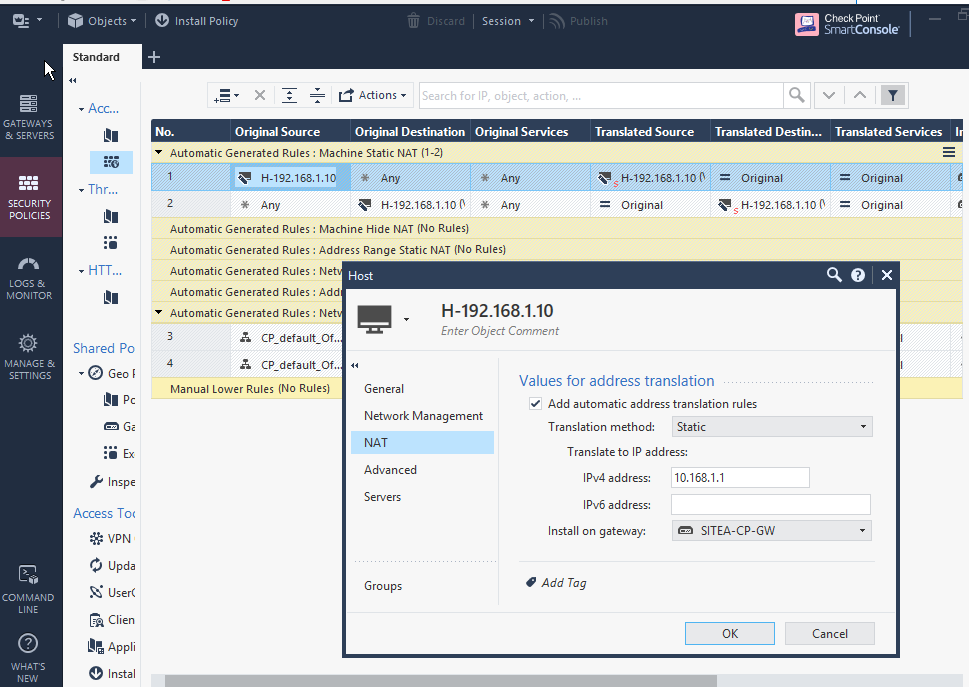This screenshot has height=687, width=969.
Task: Open the Advanced page in Host dialog
Action: click(391, 470)
